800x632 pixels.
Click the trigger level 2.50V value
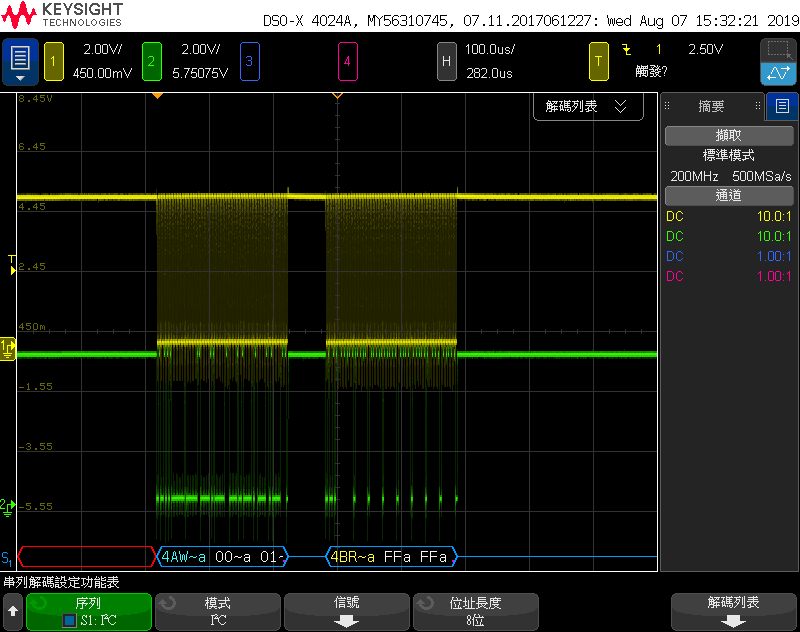point(706,49)
